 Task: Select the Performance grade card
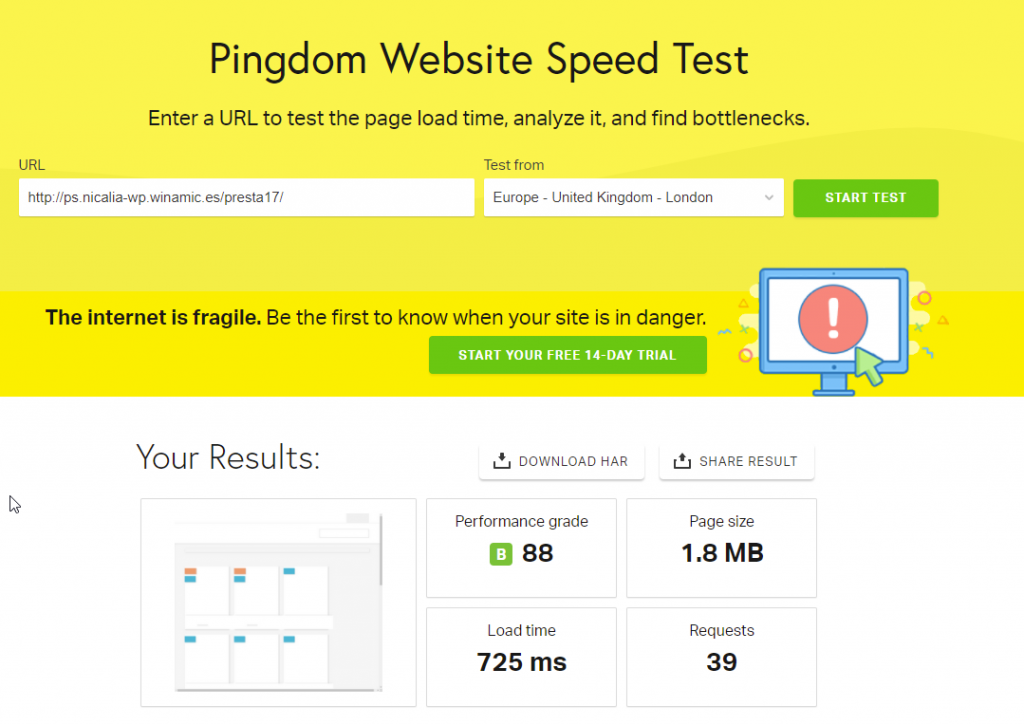coord(521,548)
